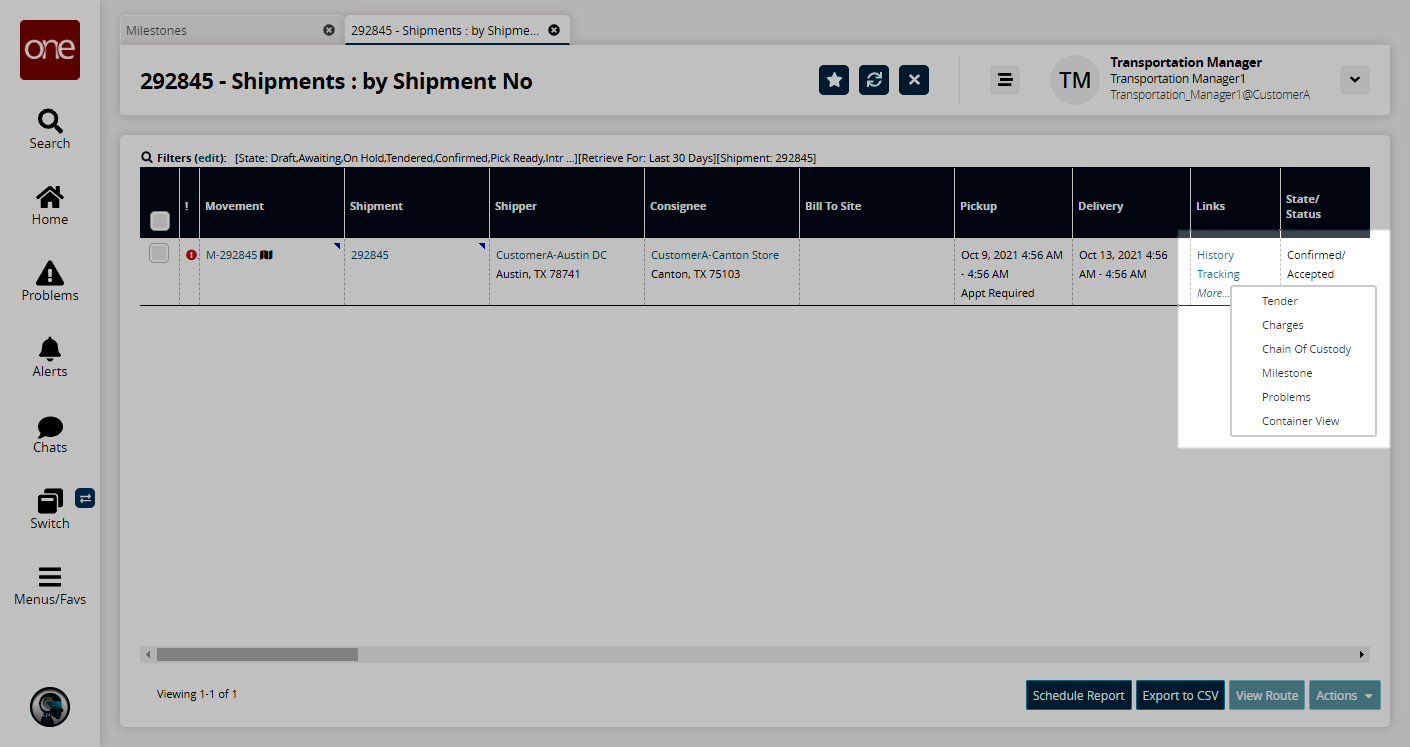Open the Problems warning icon in sidebar
Viewport: 1410px width, 747px height.
click(50, 273)
